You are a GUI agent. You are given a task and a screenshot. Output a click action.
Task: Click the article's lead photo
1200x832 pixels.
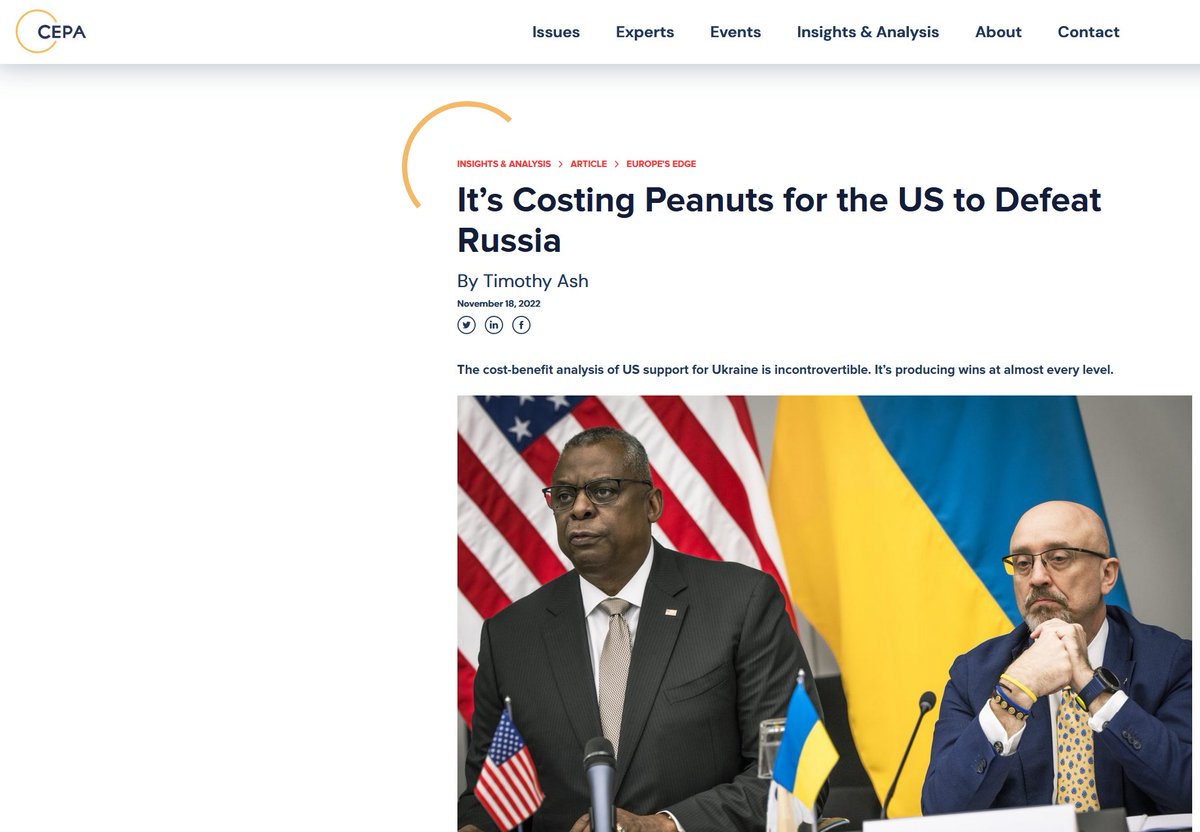[x=824, y=613]
